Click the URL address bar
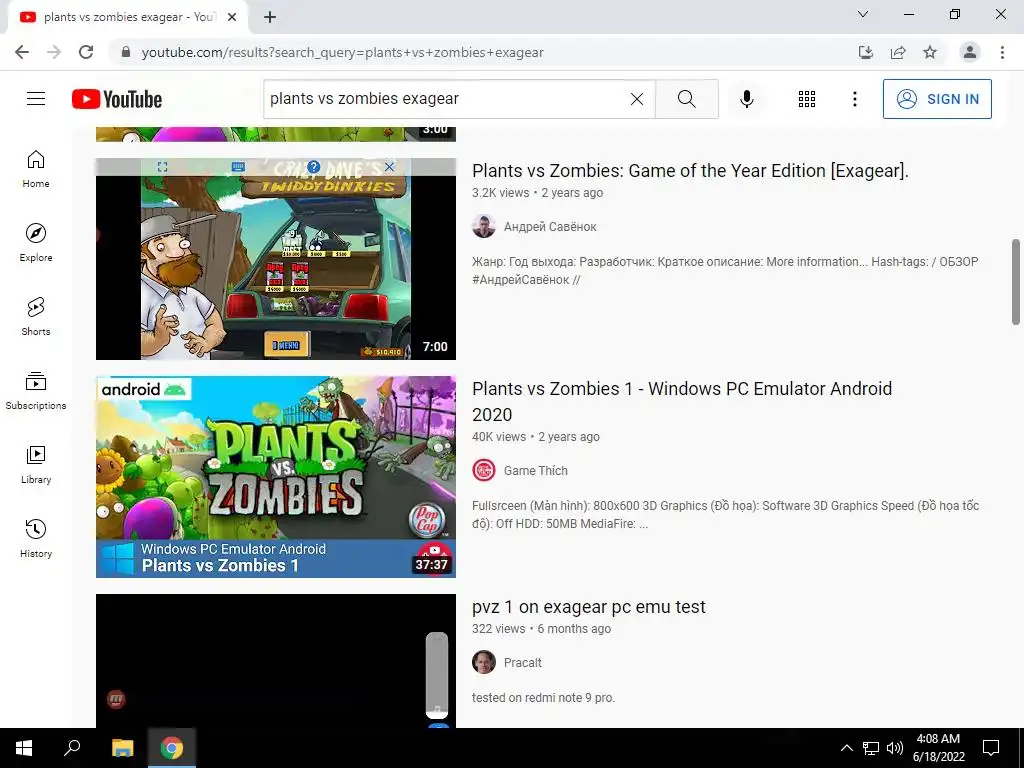Viewport: 1024px width, 768px height. coord(483,52)
